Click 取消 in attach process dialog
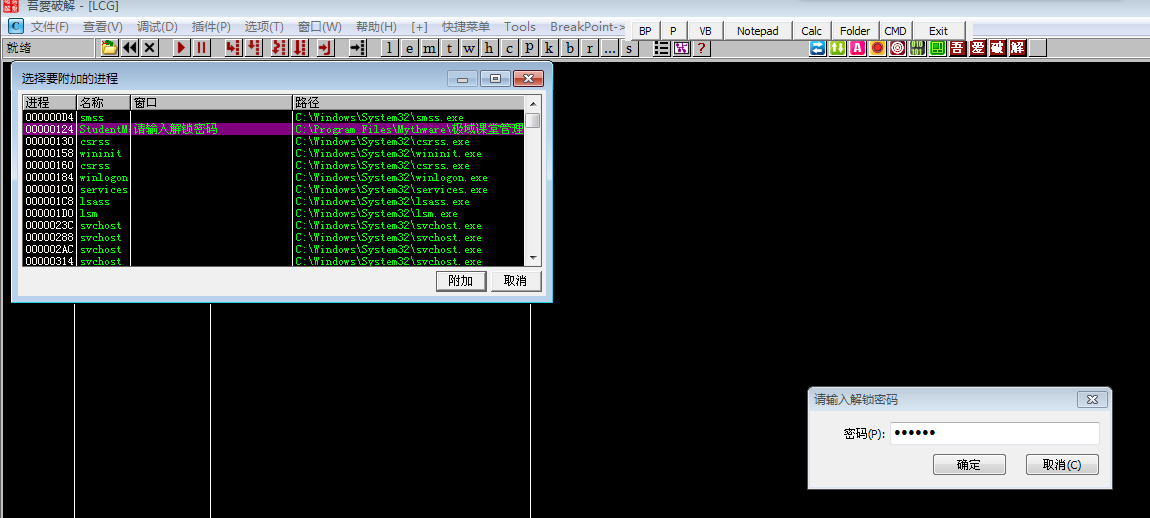 click(x=516, y=281)
